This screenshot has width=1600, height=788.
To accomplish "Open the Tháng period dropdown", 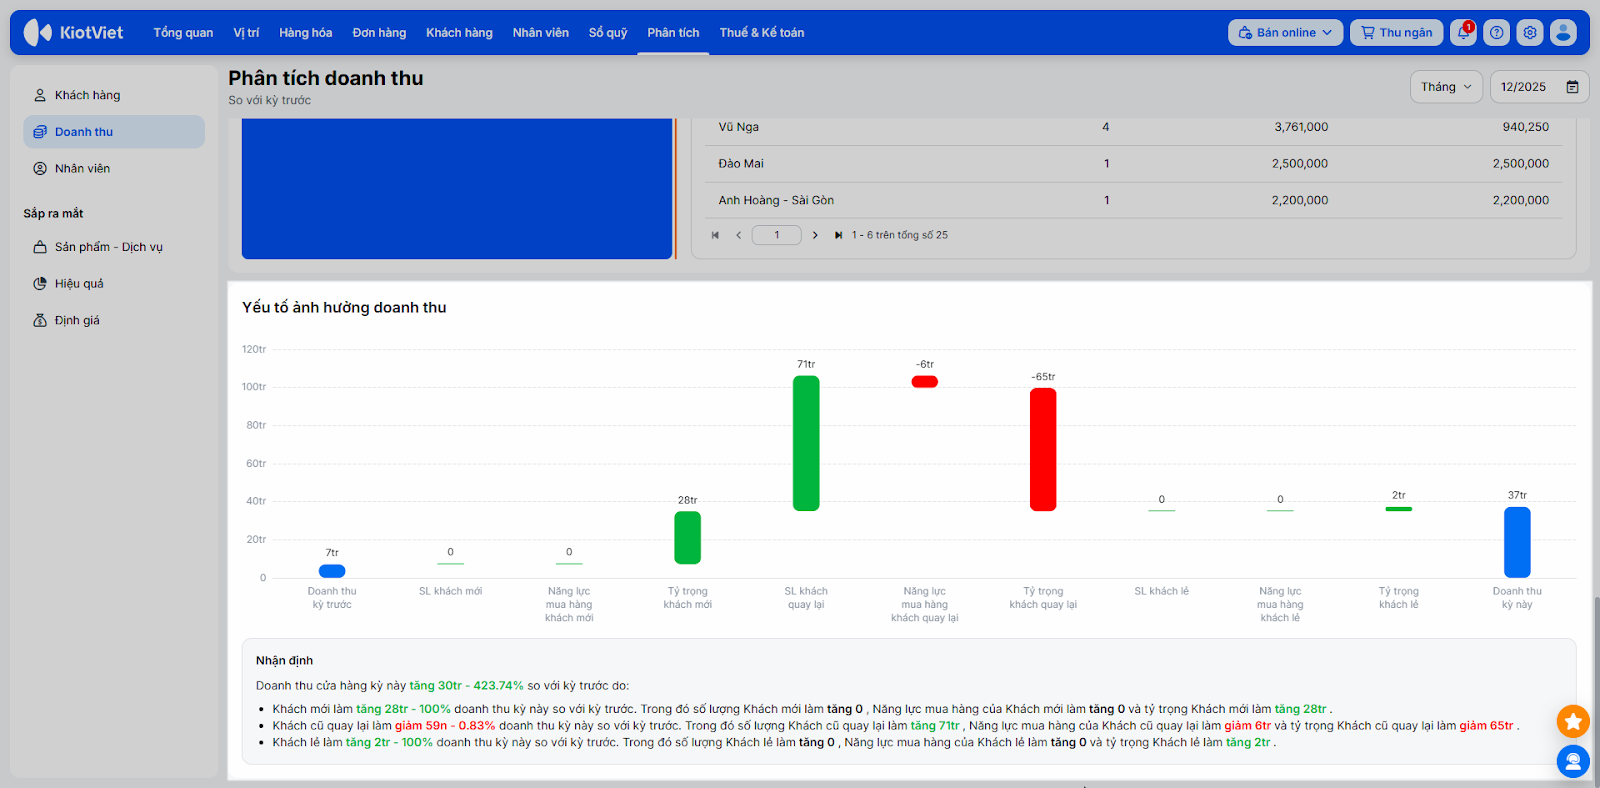I will (x=1446, y=87).
